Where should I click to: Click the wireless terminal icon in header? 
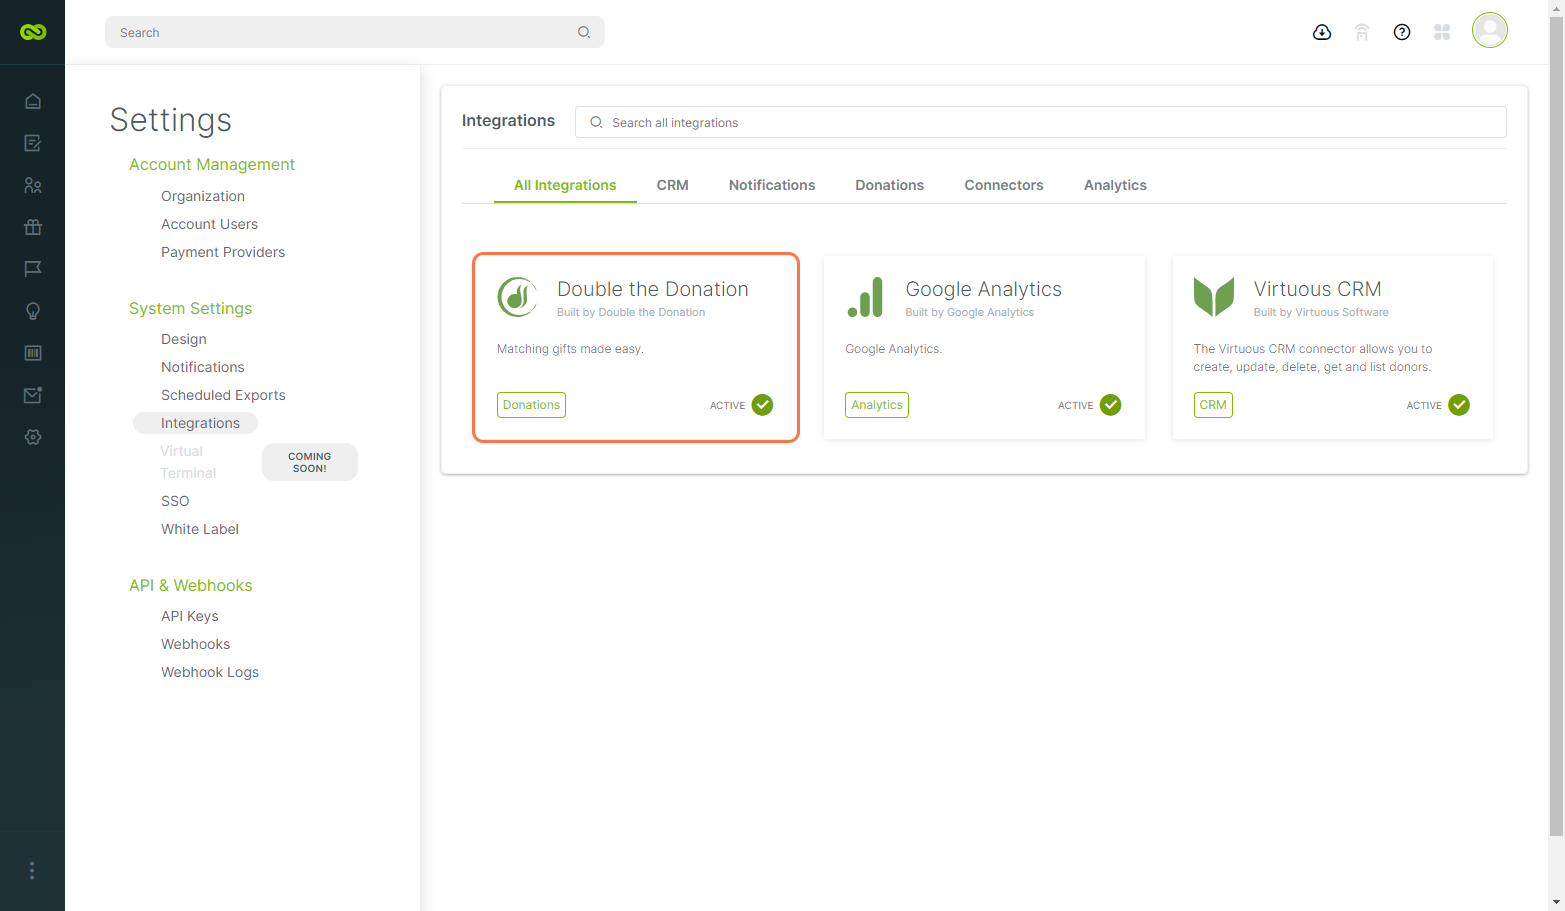[x=1362, y=32]
